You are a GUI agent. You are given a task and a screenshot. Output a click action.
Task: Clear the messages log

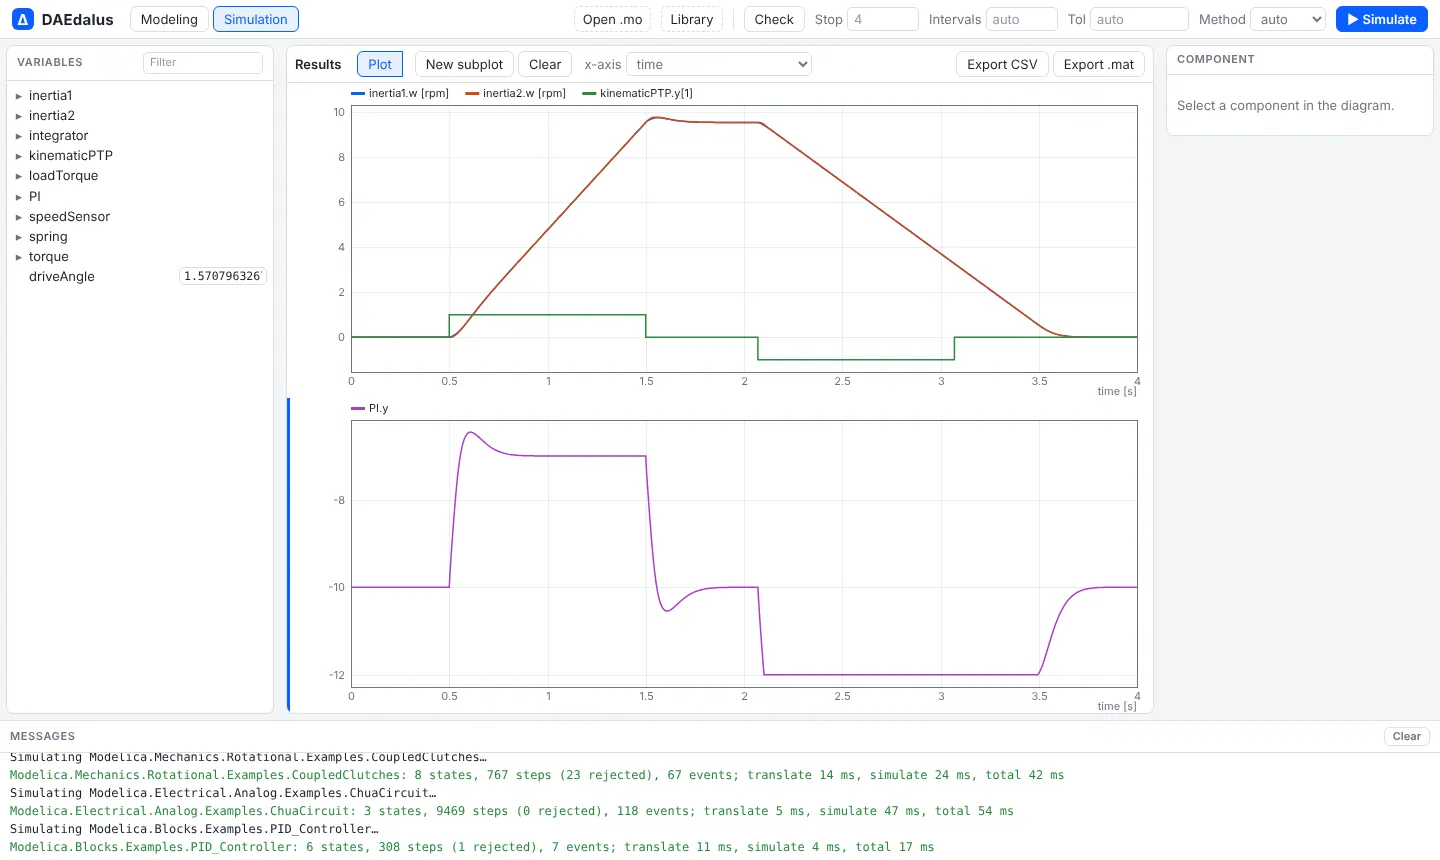tap(1406, 736)
